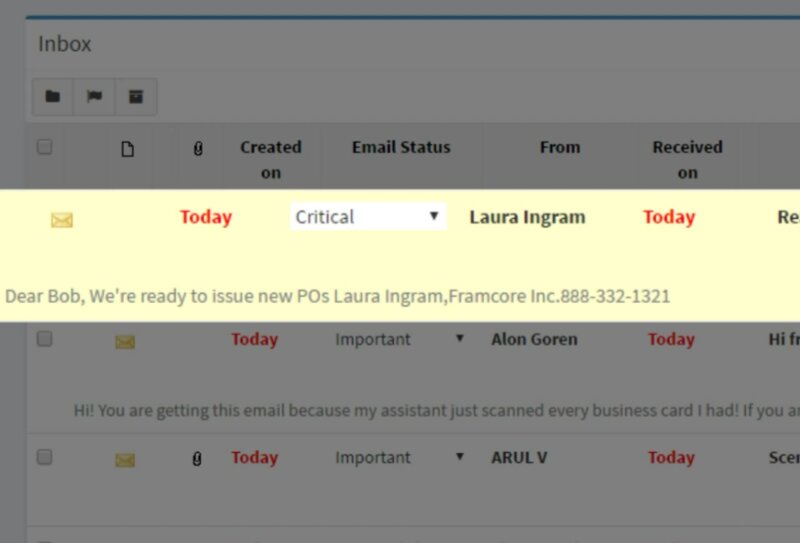Click the document icon in the table header
Screen dimensions: 800x543
pos(127,149)
